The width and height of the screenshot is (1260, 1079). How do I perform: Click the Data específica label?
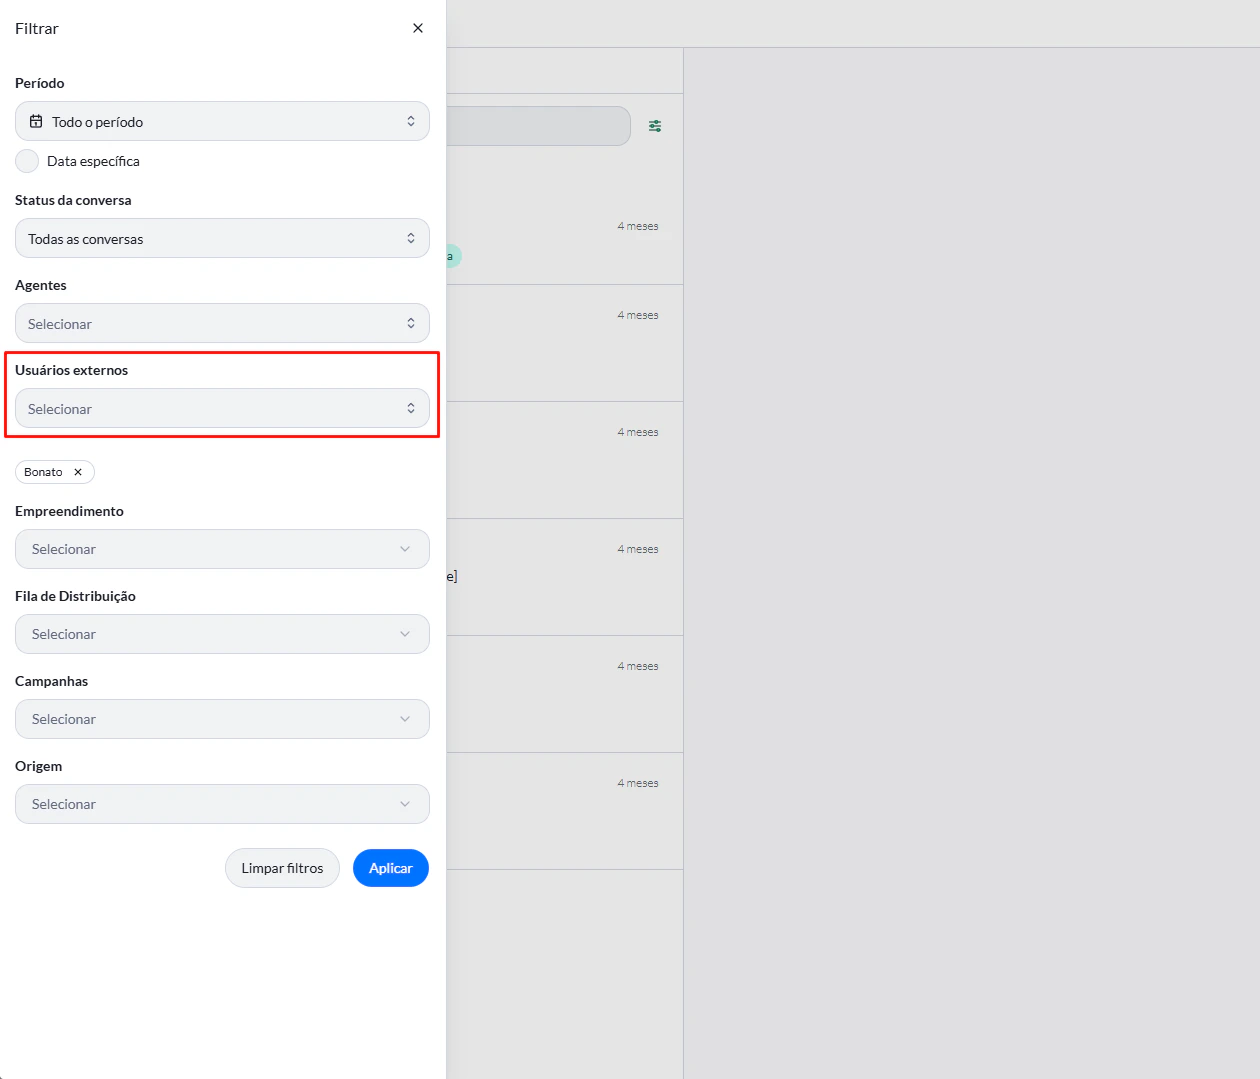tap(93, 161)
